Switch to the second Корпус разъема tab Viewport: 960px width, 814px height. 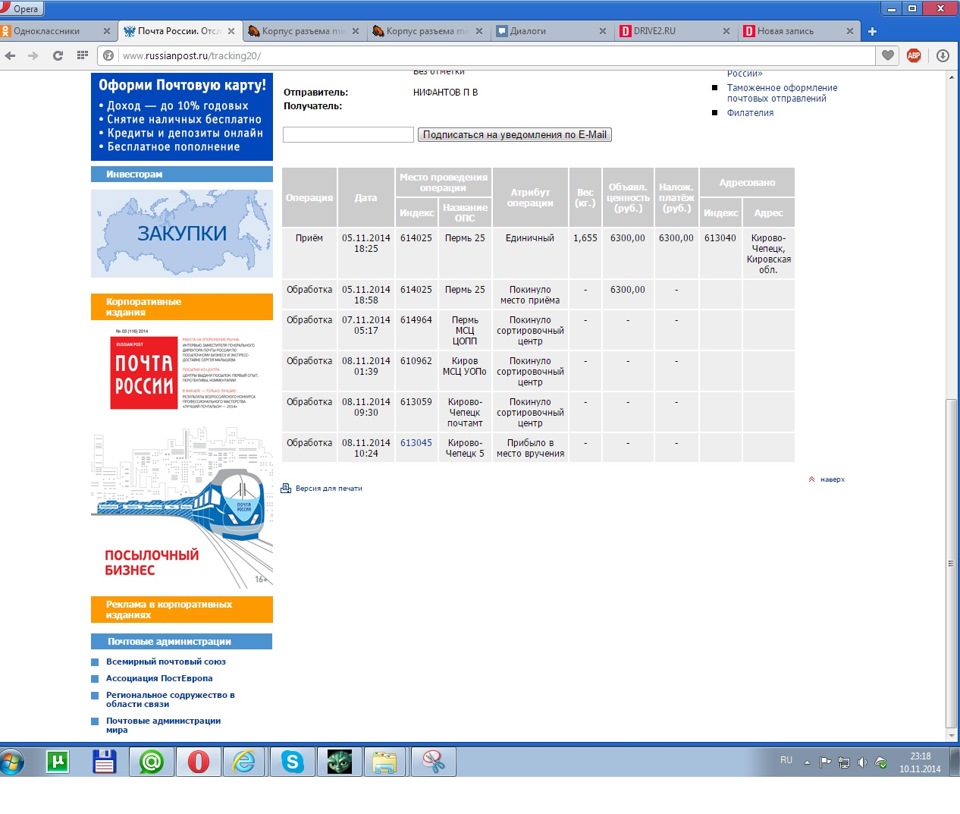pos(420,31)
